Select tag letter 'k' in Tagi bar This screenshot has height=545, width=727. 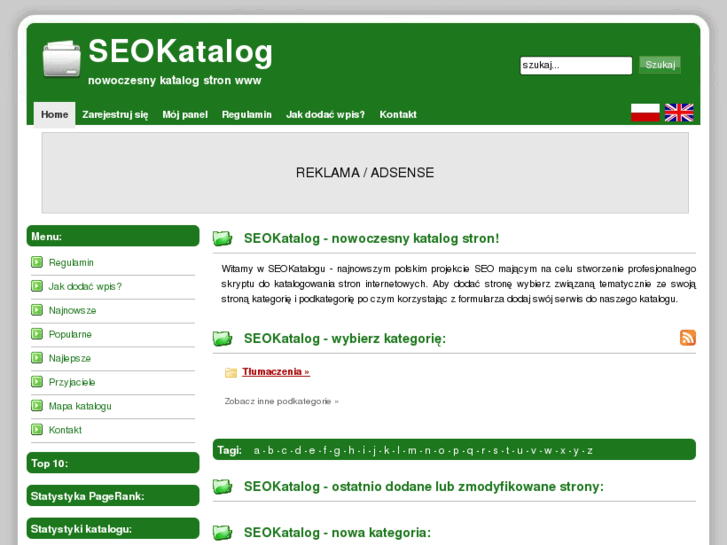tap(386, 451)
